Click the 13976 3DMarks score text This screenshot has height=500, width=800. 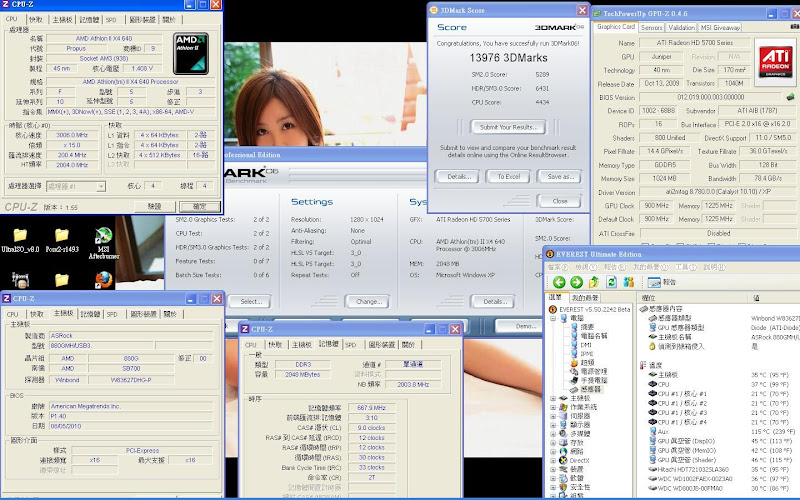coord(508,58)
